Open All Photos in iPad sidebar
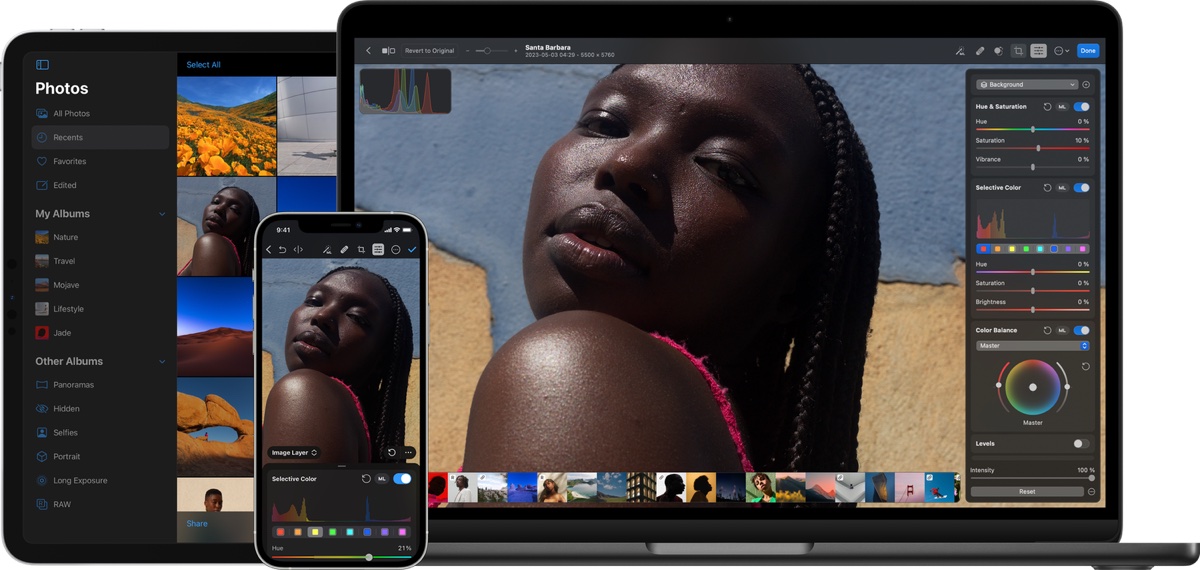Image resolution: width=1200 pixels, height=570 pixels. 100,114
